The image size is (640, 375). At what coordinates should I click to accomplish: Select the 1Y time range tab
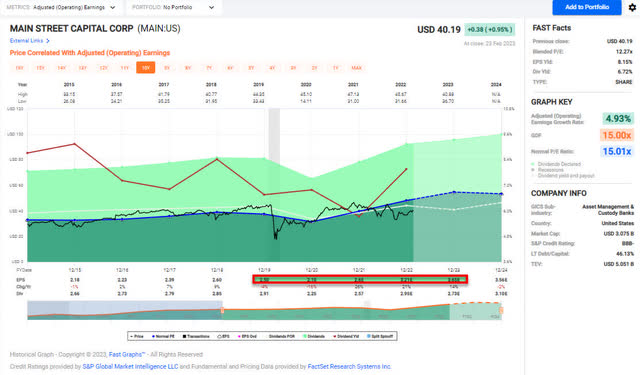click(x=335, y=68)
